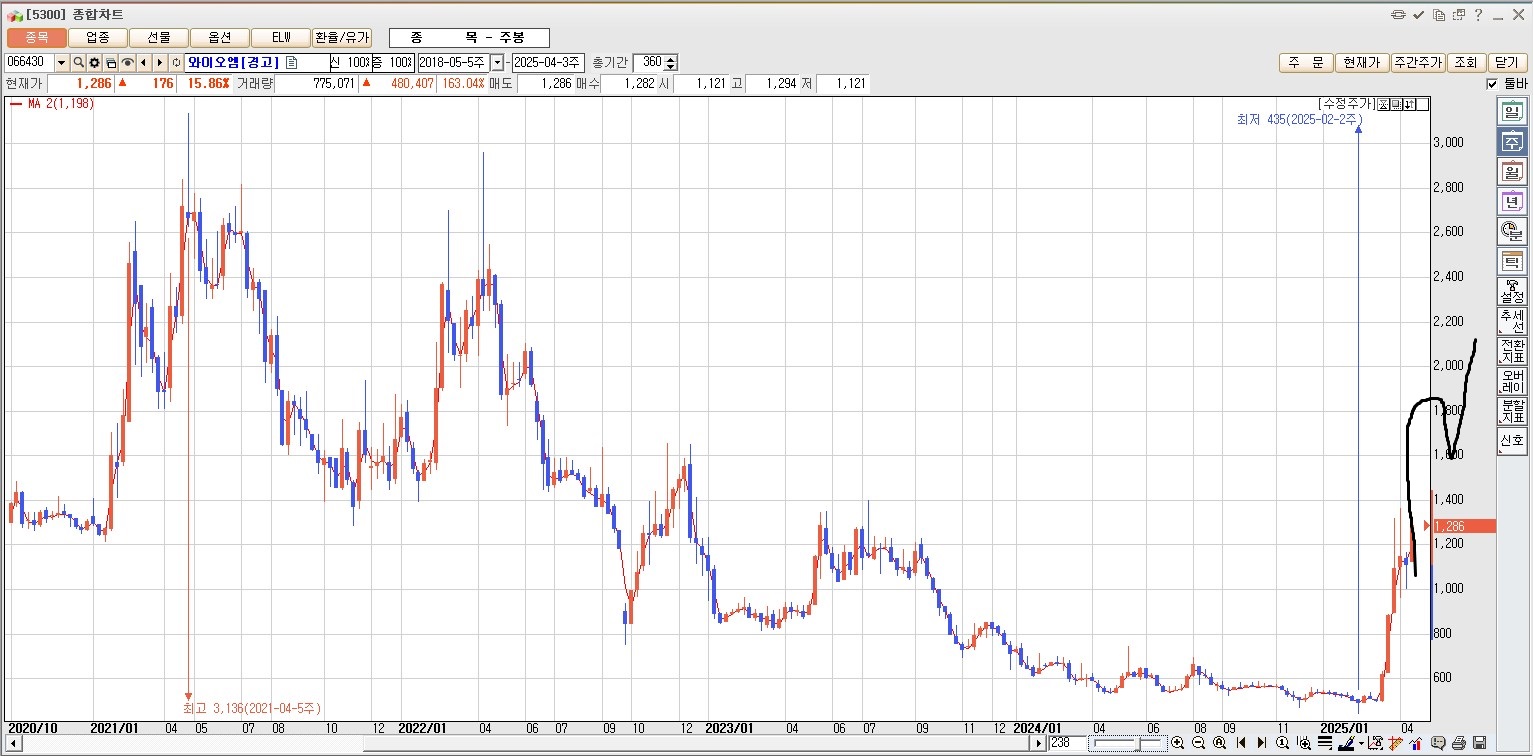
Task: Click the stock search magnifier icon
Action: tap(78, 63)
